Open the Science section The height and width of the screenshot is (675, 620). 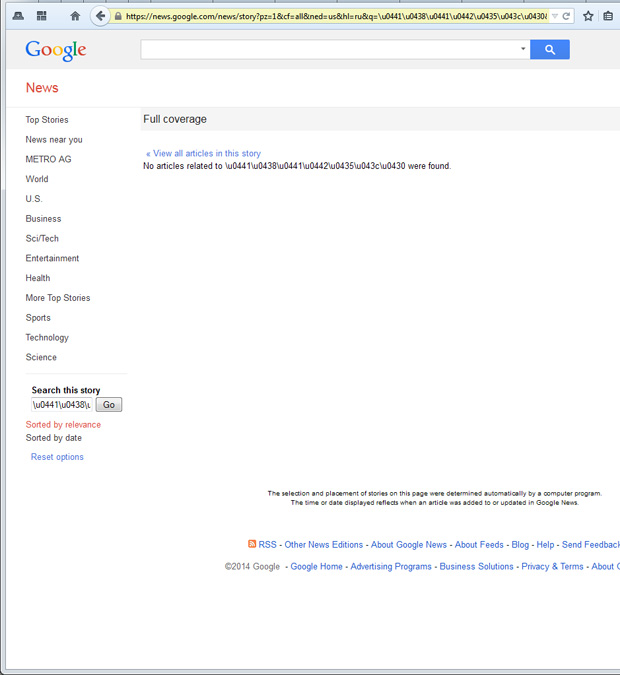click(41, 357)
